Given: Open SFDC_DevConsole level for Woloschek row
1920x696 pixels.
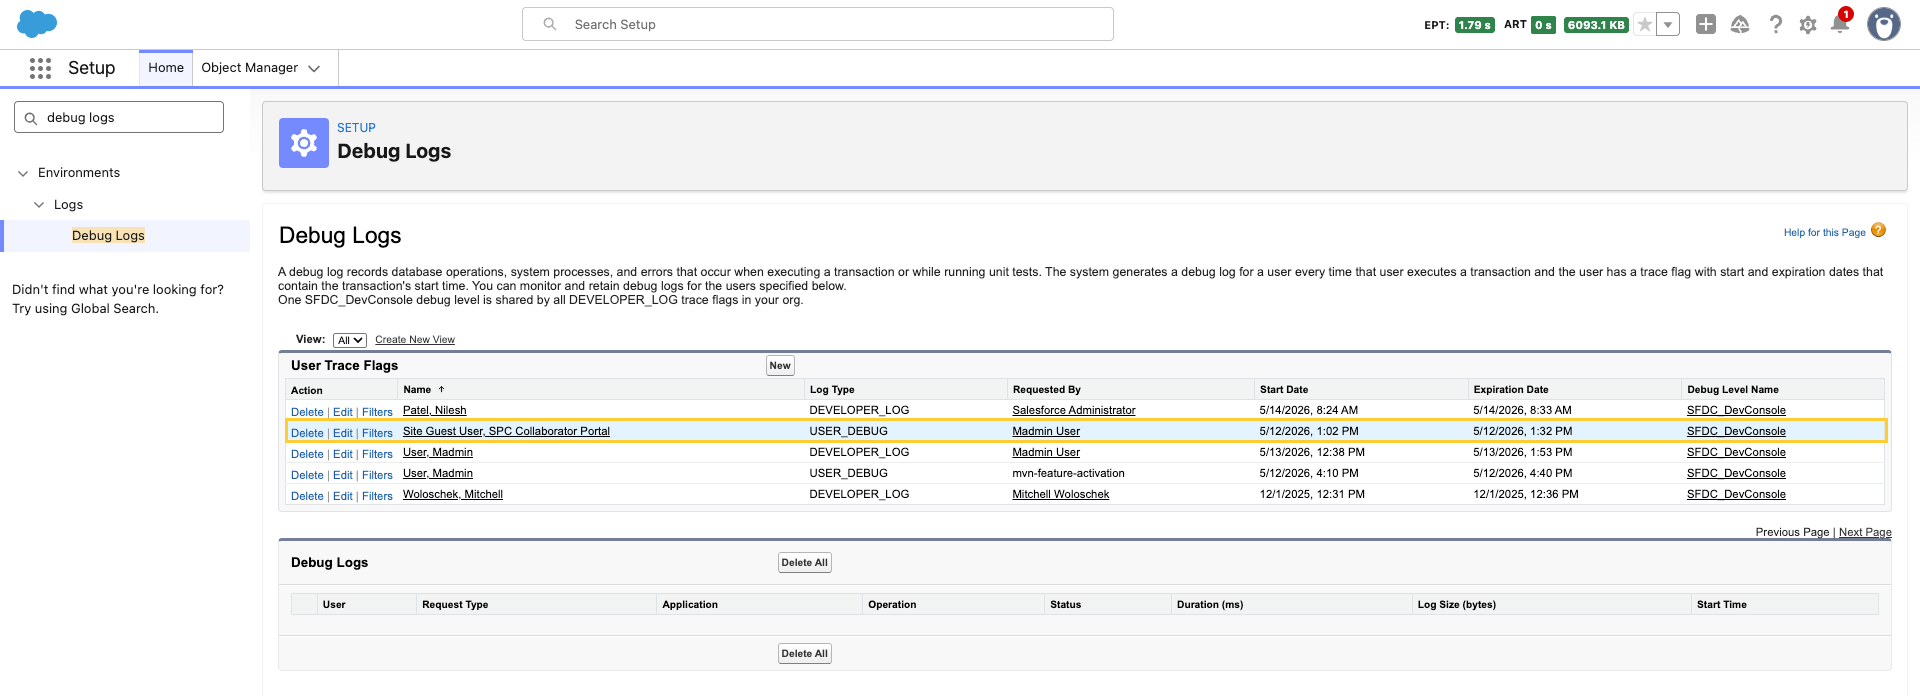Looking at the screenshot, I should pyautogui.click(x=1736, y=494).
